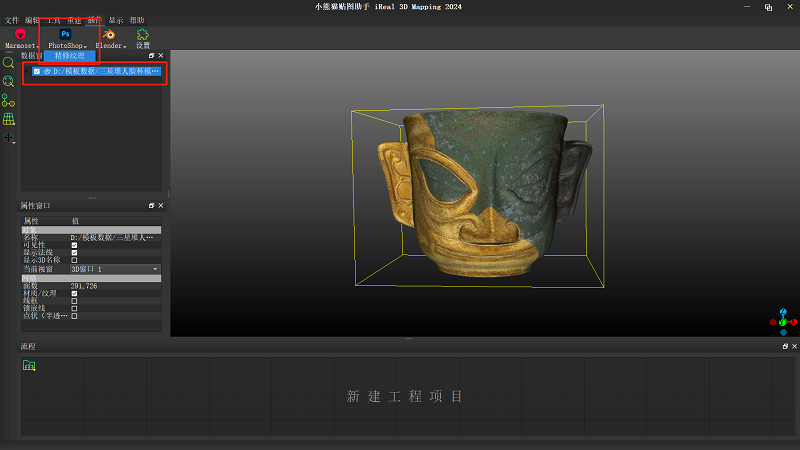
Task: Close the 属性窗口 panel
Action: pyautogui.click(x=161, y=206)
